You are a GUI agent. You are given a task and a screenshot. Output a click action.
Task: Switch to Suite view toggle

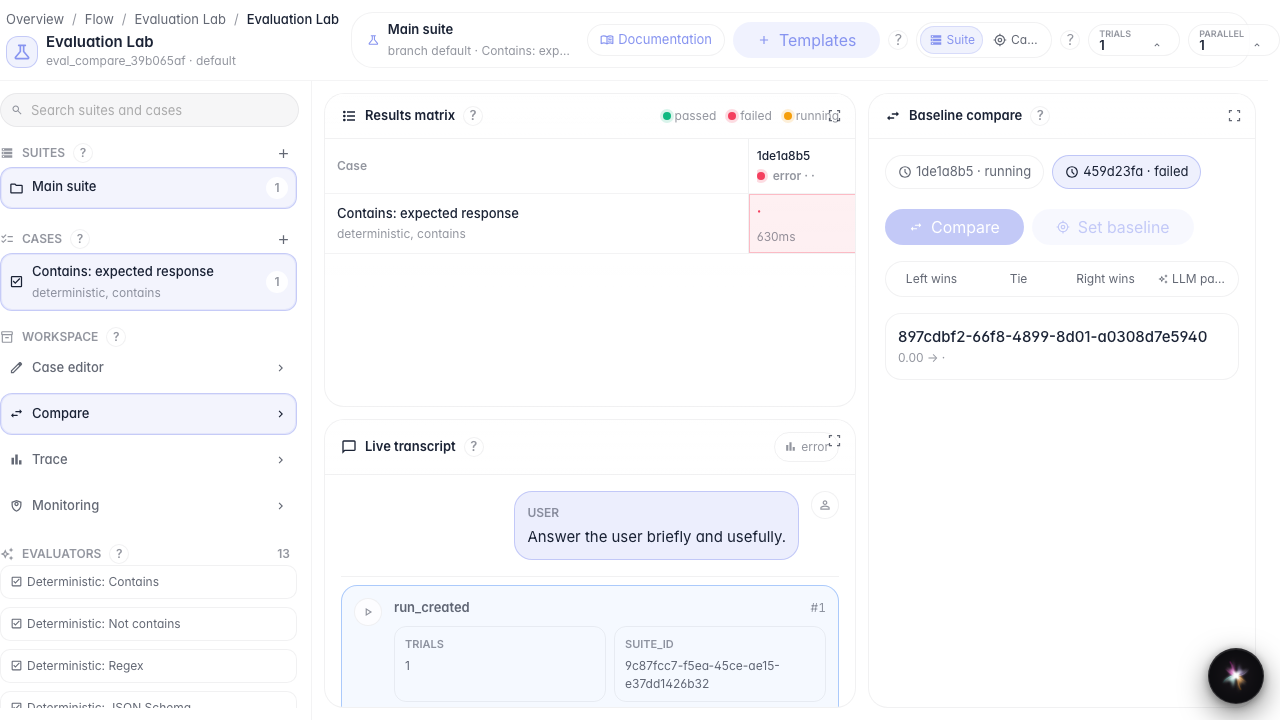952,40
